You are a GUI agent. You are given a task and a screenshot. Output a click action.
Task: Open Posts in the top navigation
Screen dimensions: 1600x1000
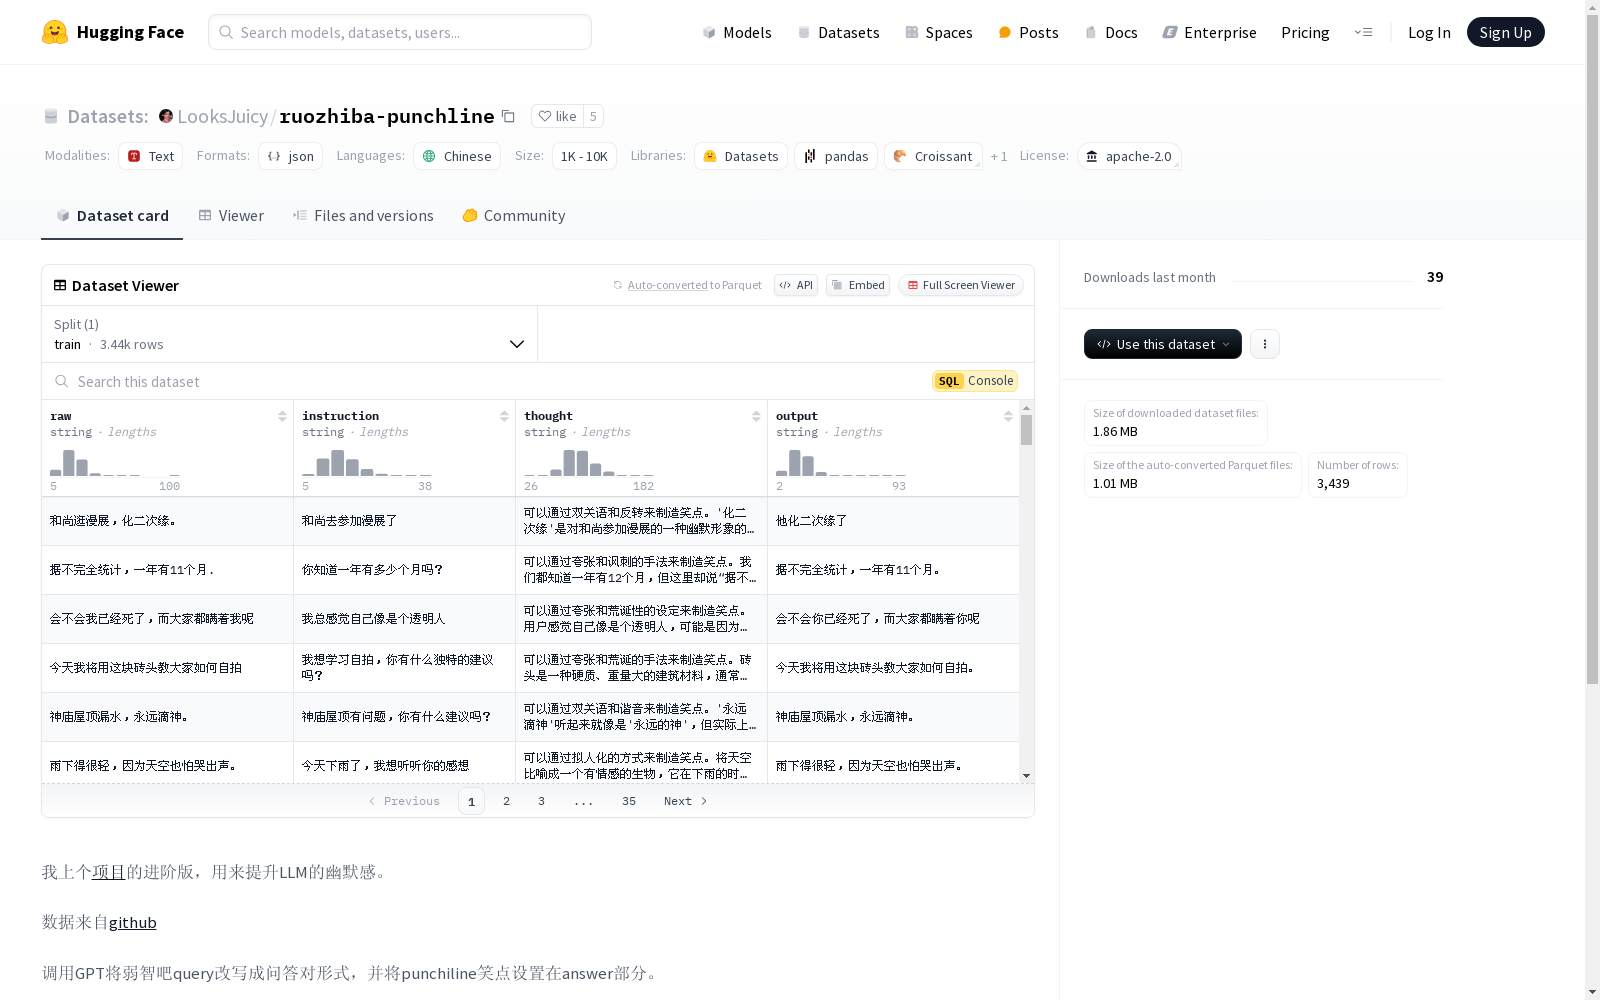pos(1028,32)
